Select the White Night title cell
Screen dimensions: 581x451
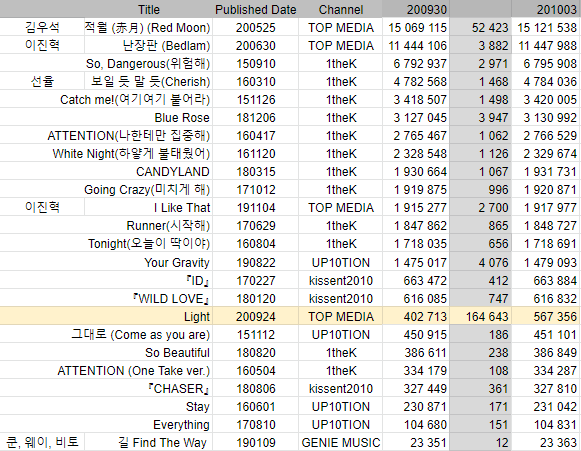[x=131, y=153]
